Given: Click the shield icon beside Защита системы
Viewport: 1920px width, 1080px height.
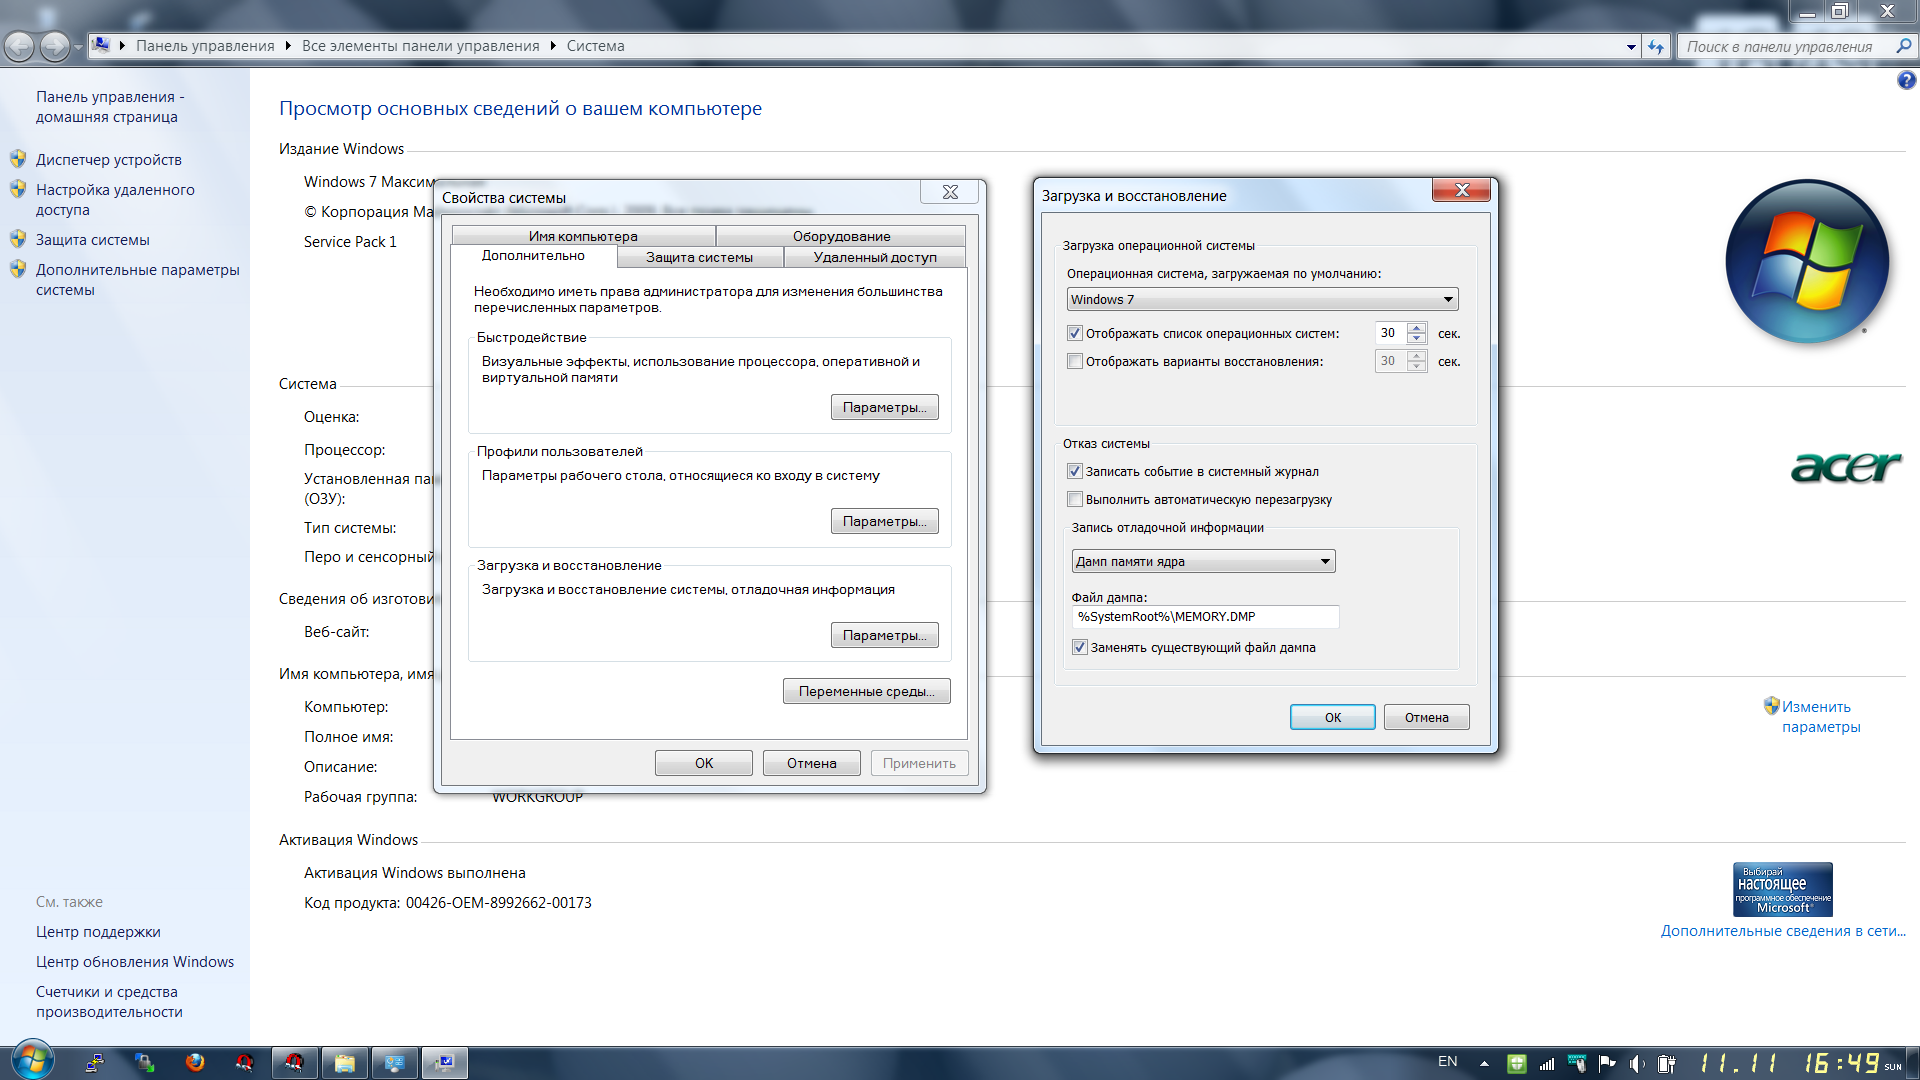Looking at the screenshot, I should [18, 239].
